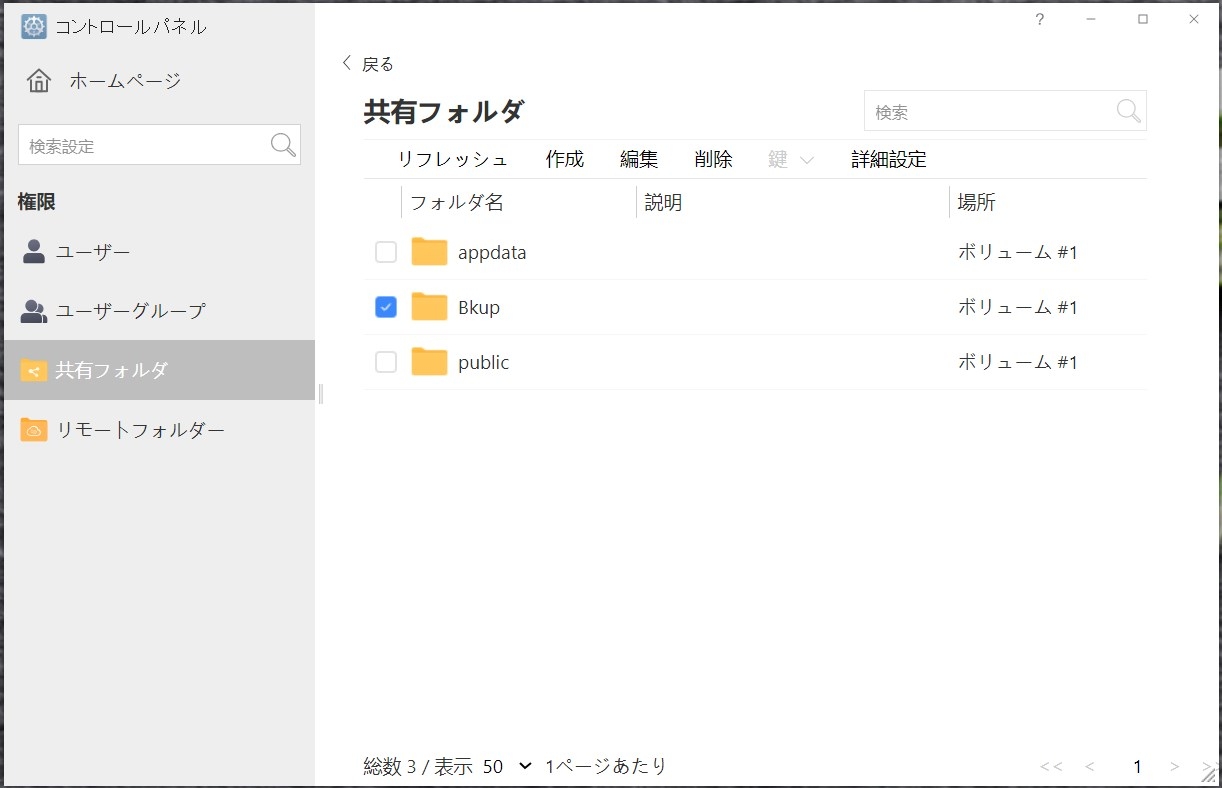The height and width of the screenshot is (788, 1222).
Task: Check the appdata folder checkbox
Action: (x=386, y=252)
